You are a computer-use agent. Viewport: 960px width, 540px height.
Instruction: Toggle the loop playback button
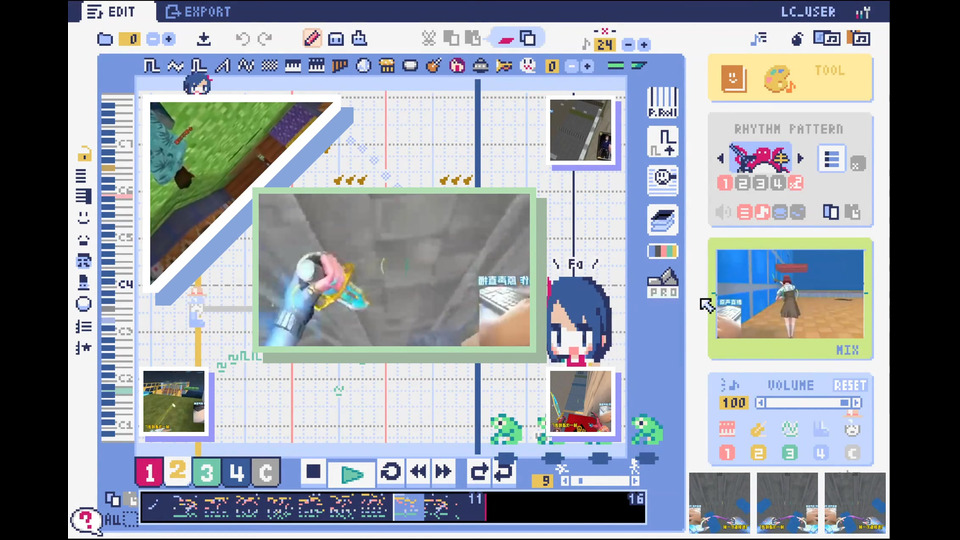pyautogui.click(x=391, y=472)
